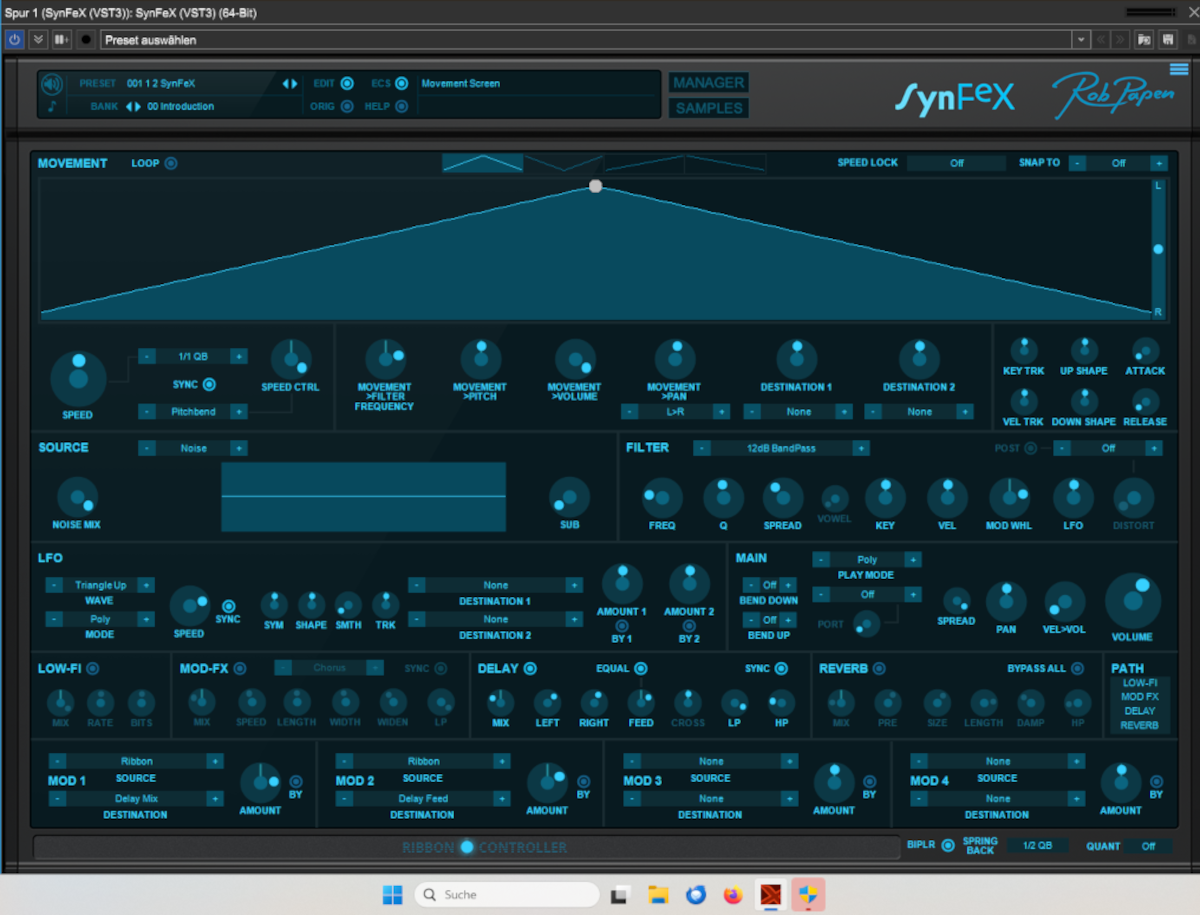Click the QUANT 'Off' field

[x=1148, y=846]
